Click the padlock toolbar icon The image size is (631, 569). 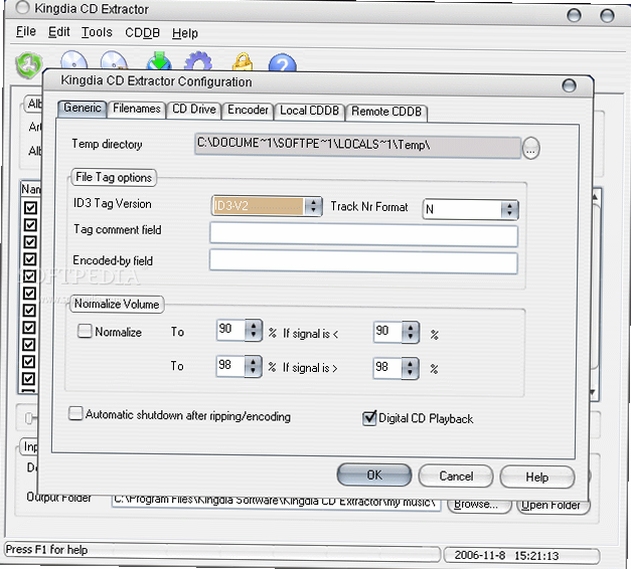(243, 62)
